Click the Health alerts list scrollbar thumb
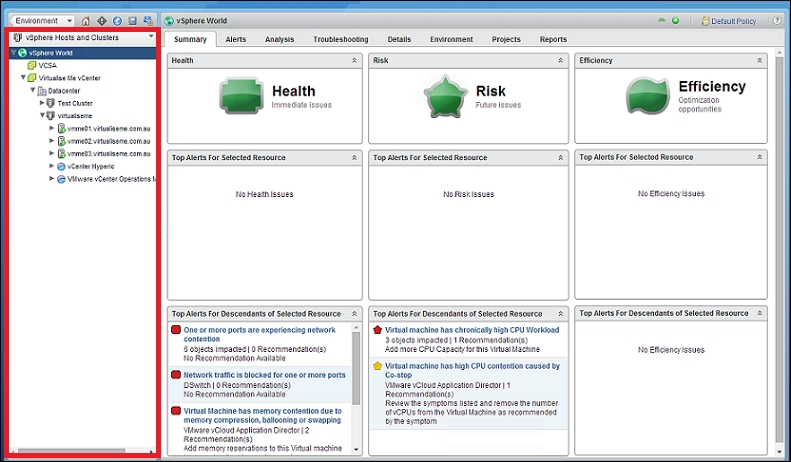This screenshot has width=791, height=462. [x=356, y=368]
